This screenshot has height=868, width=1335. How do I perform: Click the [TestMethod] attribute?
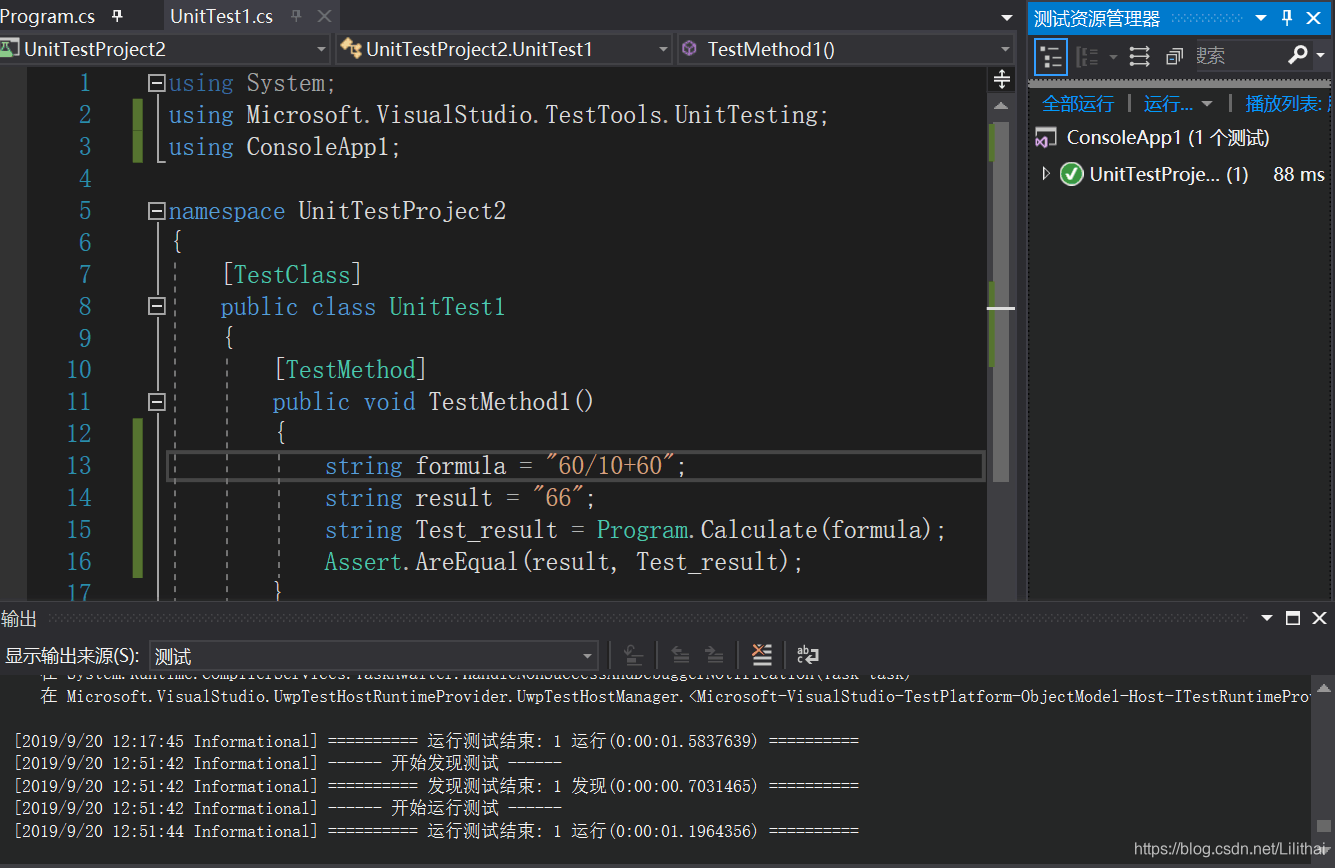pyautogui.click(x=351, y=370)
